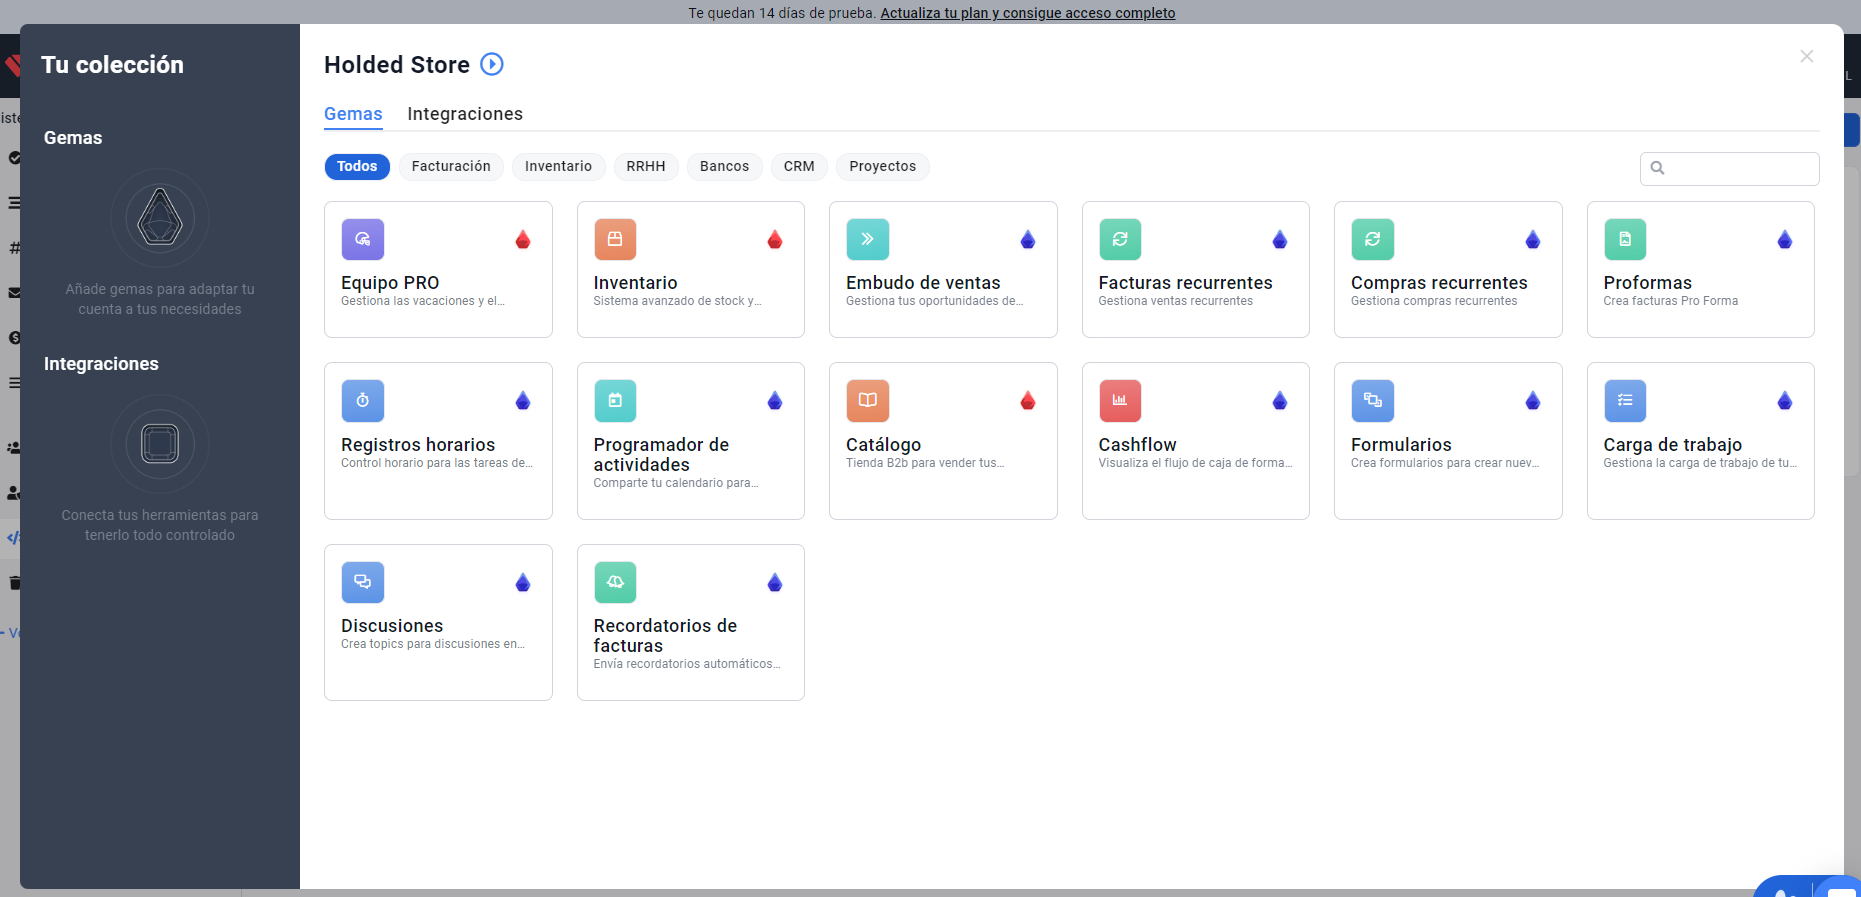1861x897 pixels.
Task: Click the blue gem on Proformas card
Action: tap(1785, 239)
